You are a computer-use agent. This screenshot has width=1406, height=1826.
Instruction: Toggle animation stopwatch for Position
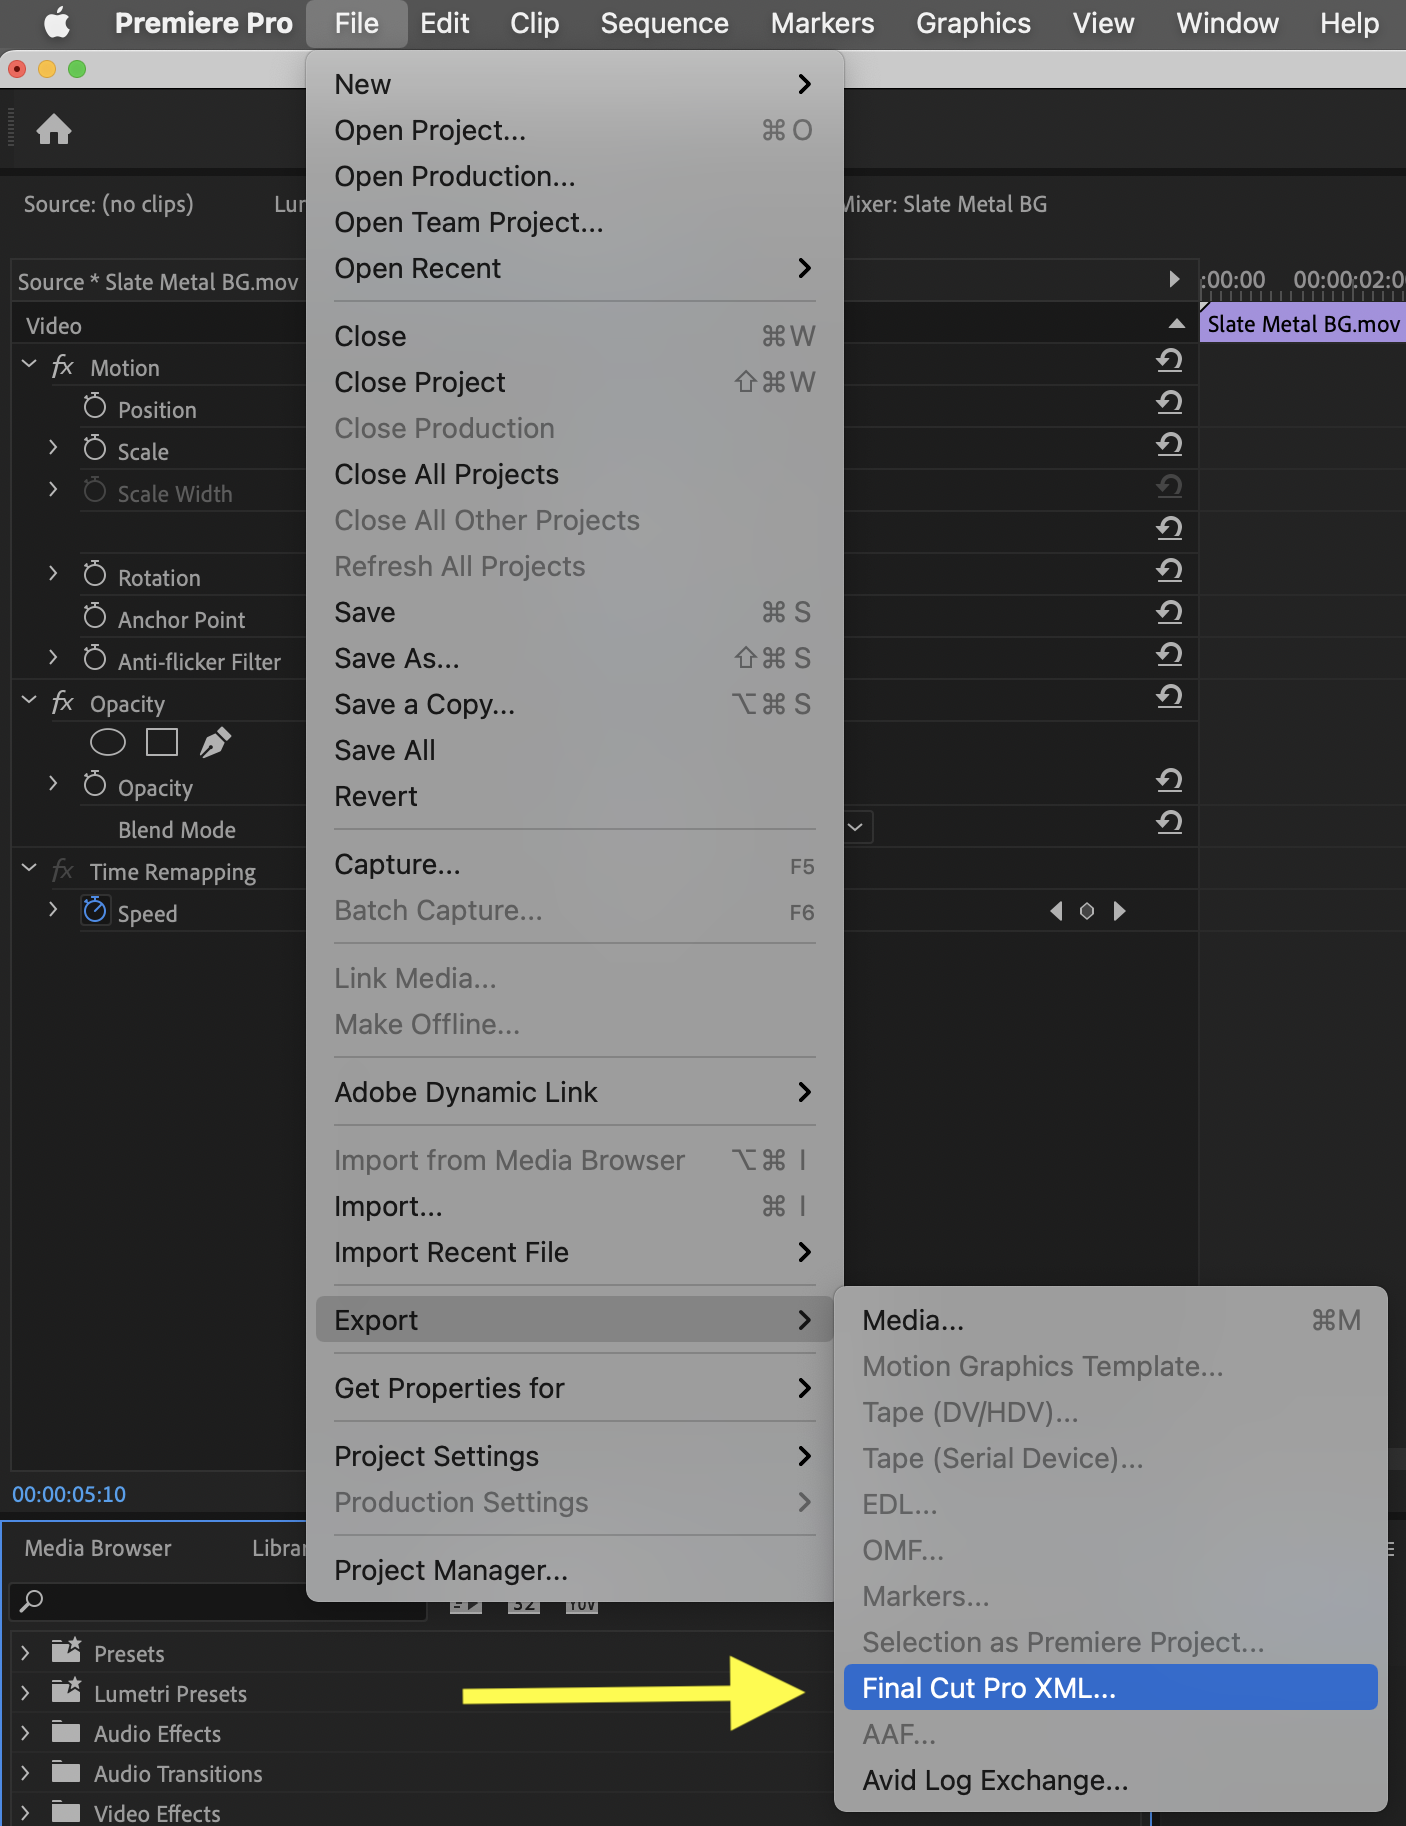(95, 407)
